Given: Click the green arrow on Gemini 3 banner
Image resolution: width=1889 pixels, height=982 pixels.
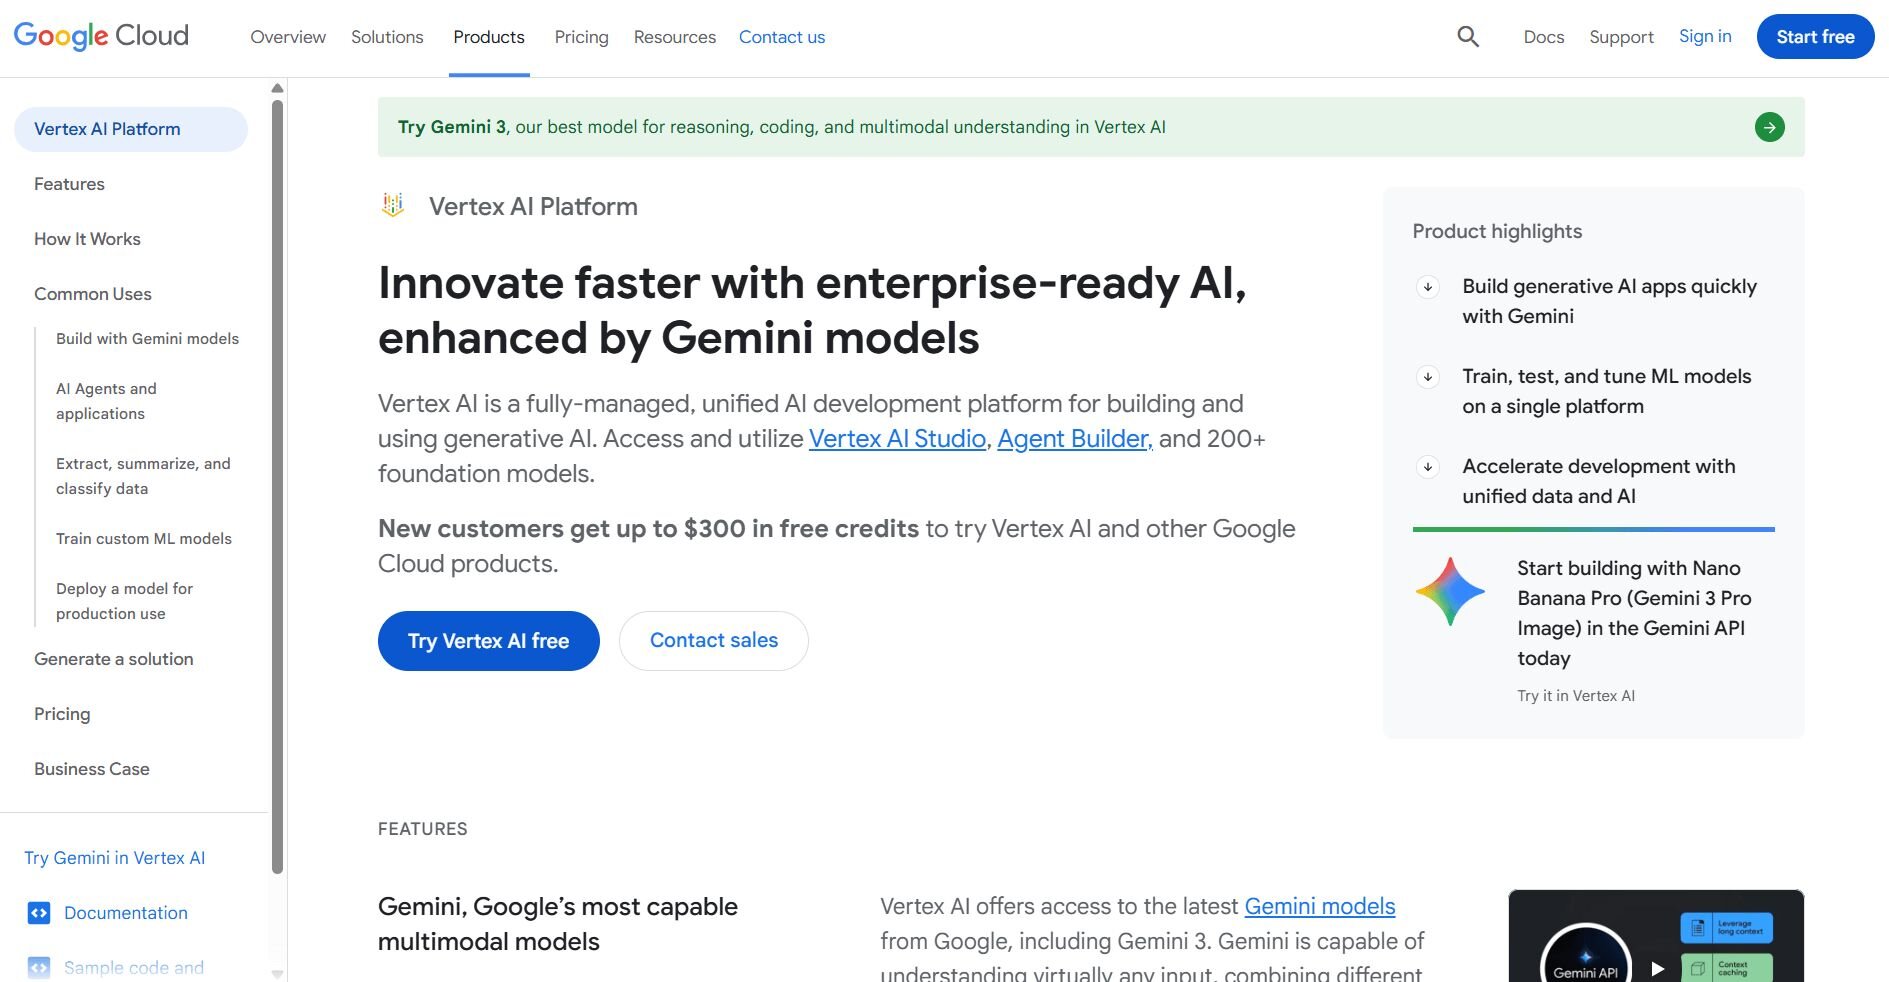Looking at the screenshot, I should click(x=1769, y=127).
